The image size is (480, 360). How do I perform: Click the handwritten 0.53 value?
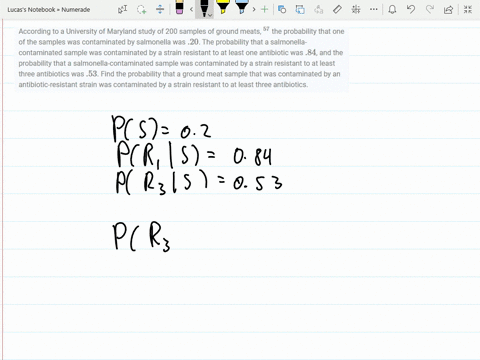257,183
